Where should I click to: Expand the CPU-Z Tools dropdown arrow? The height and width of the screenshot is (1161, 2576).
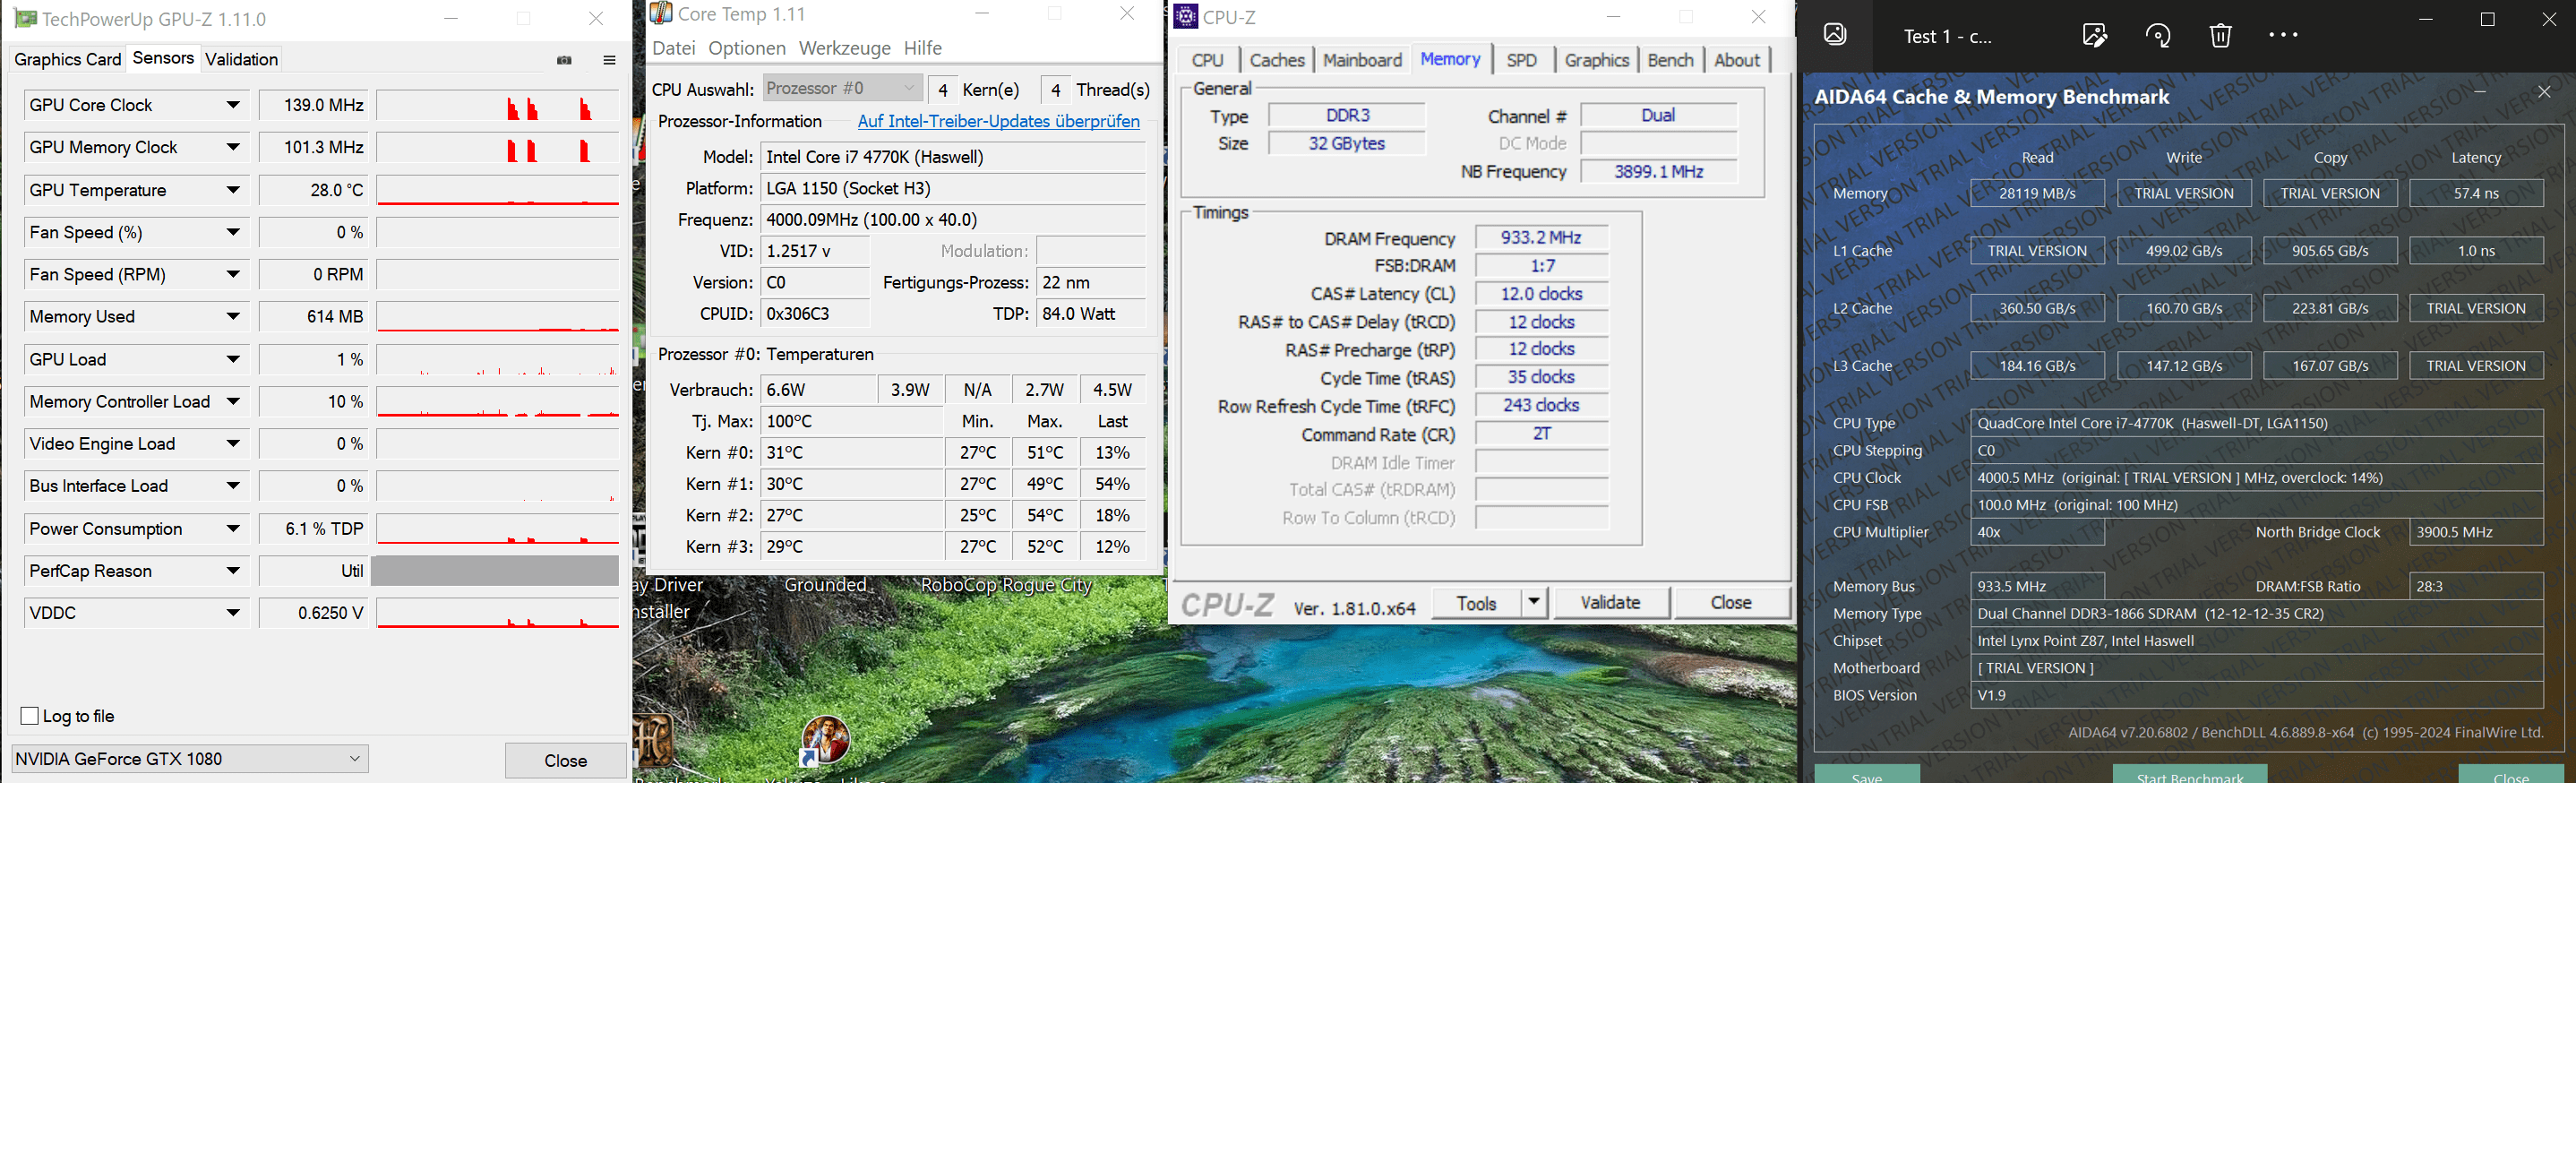tap(1533, 602)
